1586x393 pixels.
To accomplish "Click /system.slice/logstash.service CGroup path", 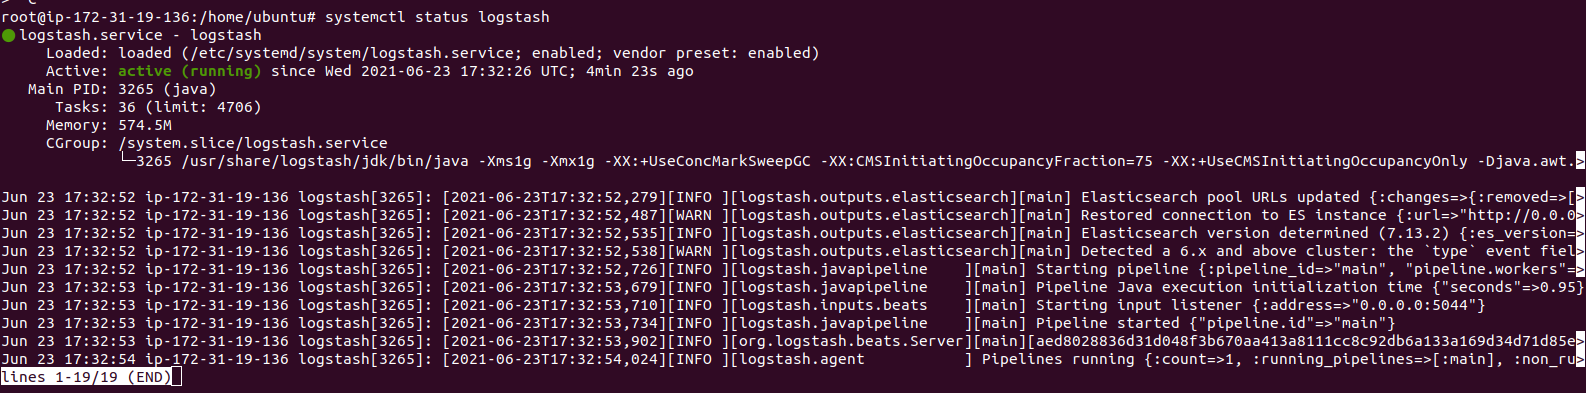I will coord(253,143).
